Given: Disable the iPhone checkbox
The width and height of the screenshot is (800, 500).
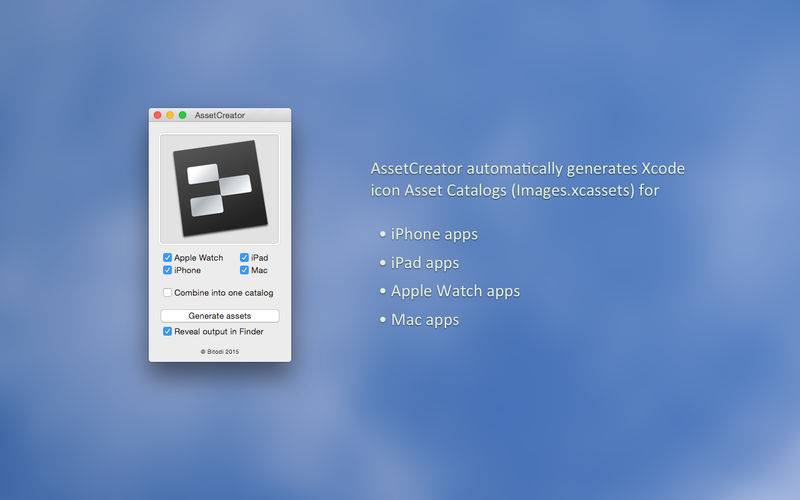Looking at the screenshot, I should (x=168, y=270).
